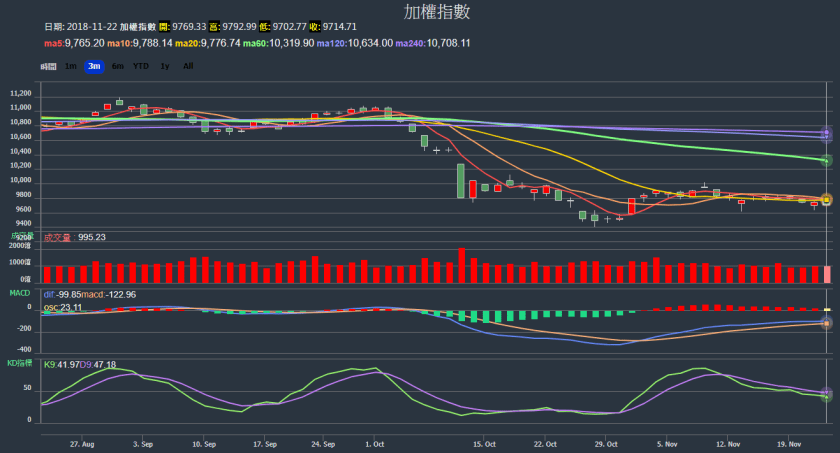Click the 3. Sep date axis label
The image size is (840, 453).
[x=142, y=441]
